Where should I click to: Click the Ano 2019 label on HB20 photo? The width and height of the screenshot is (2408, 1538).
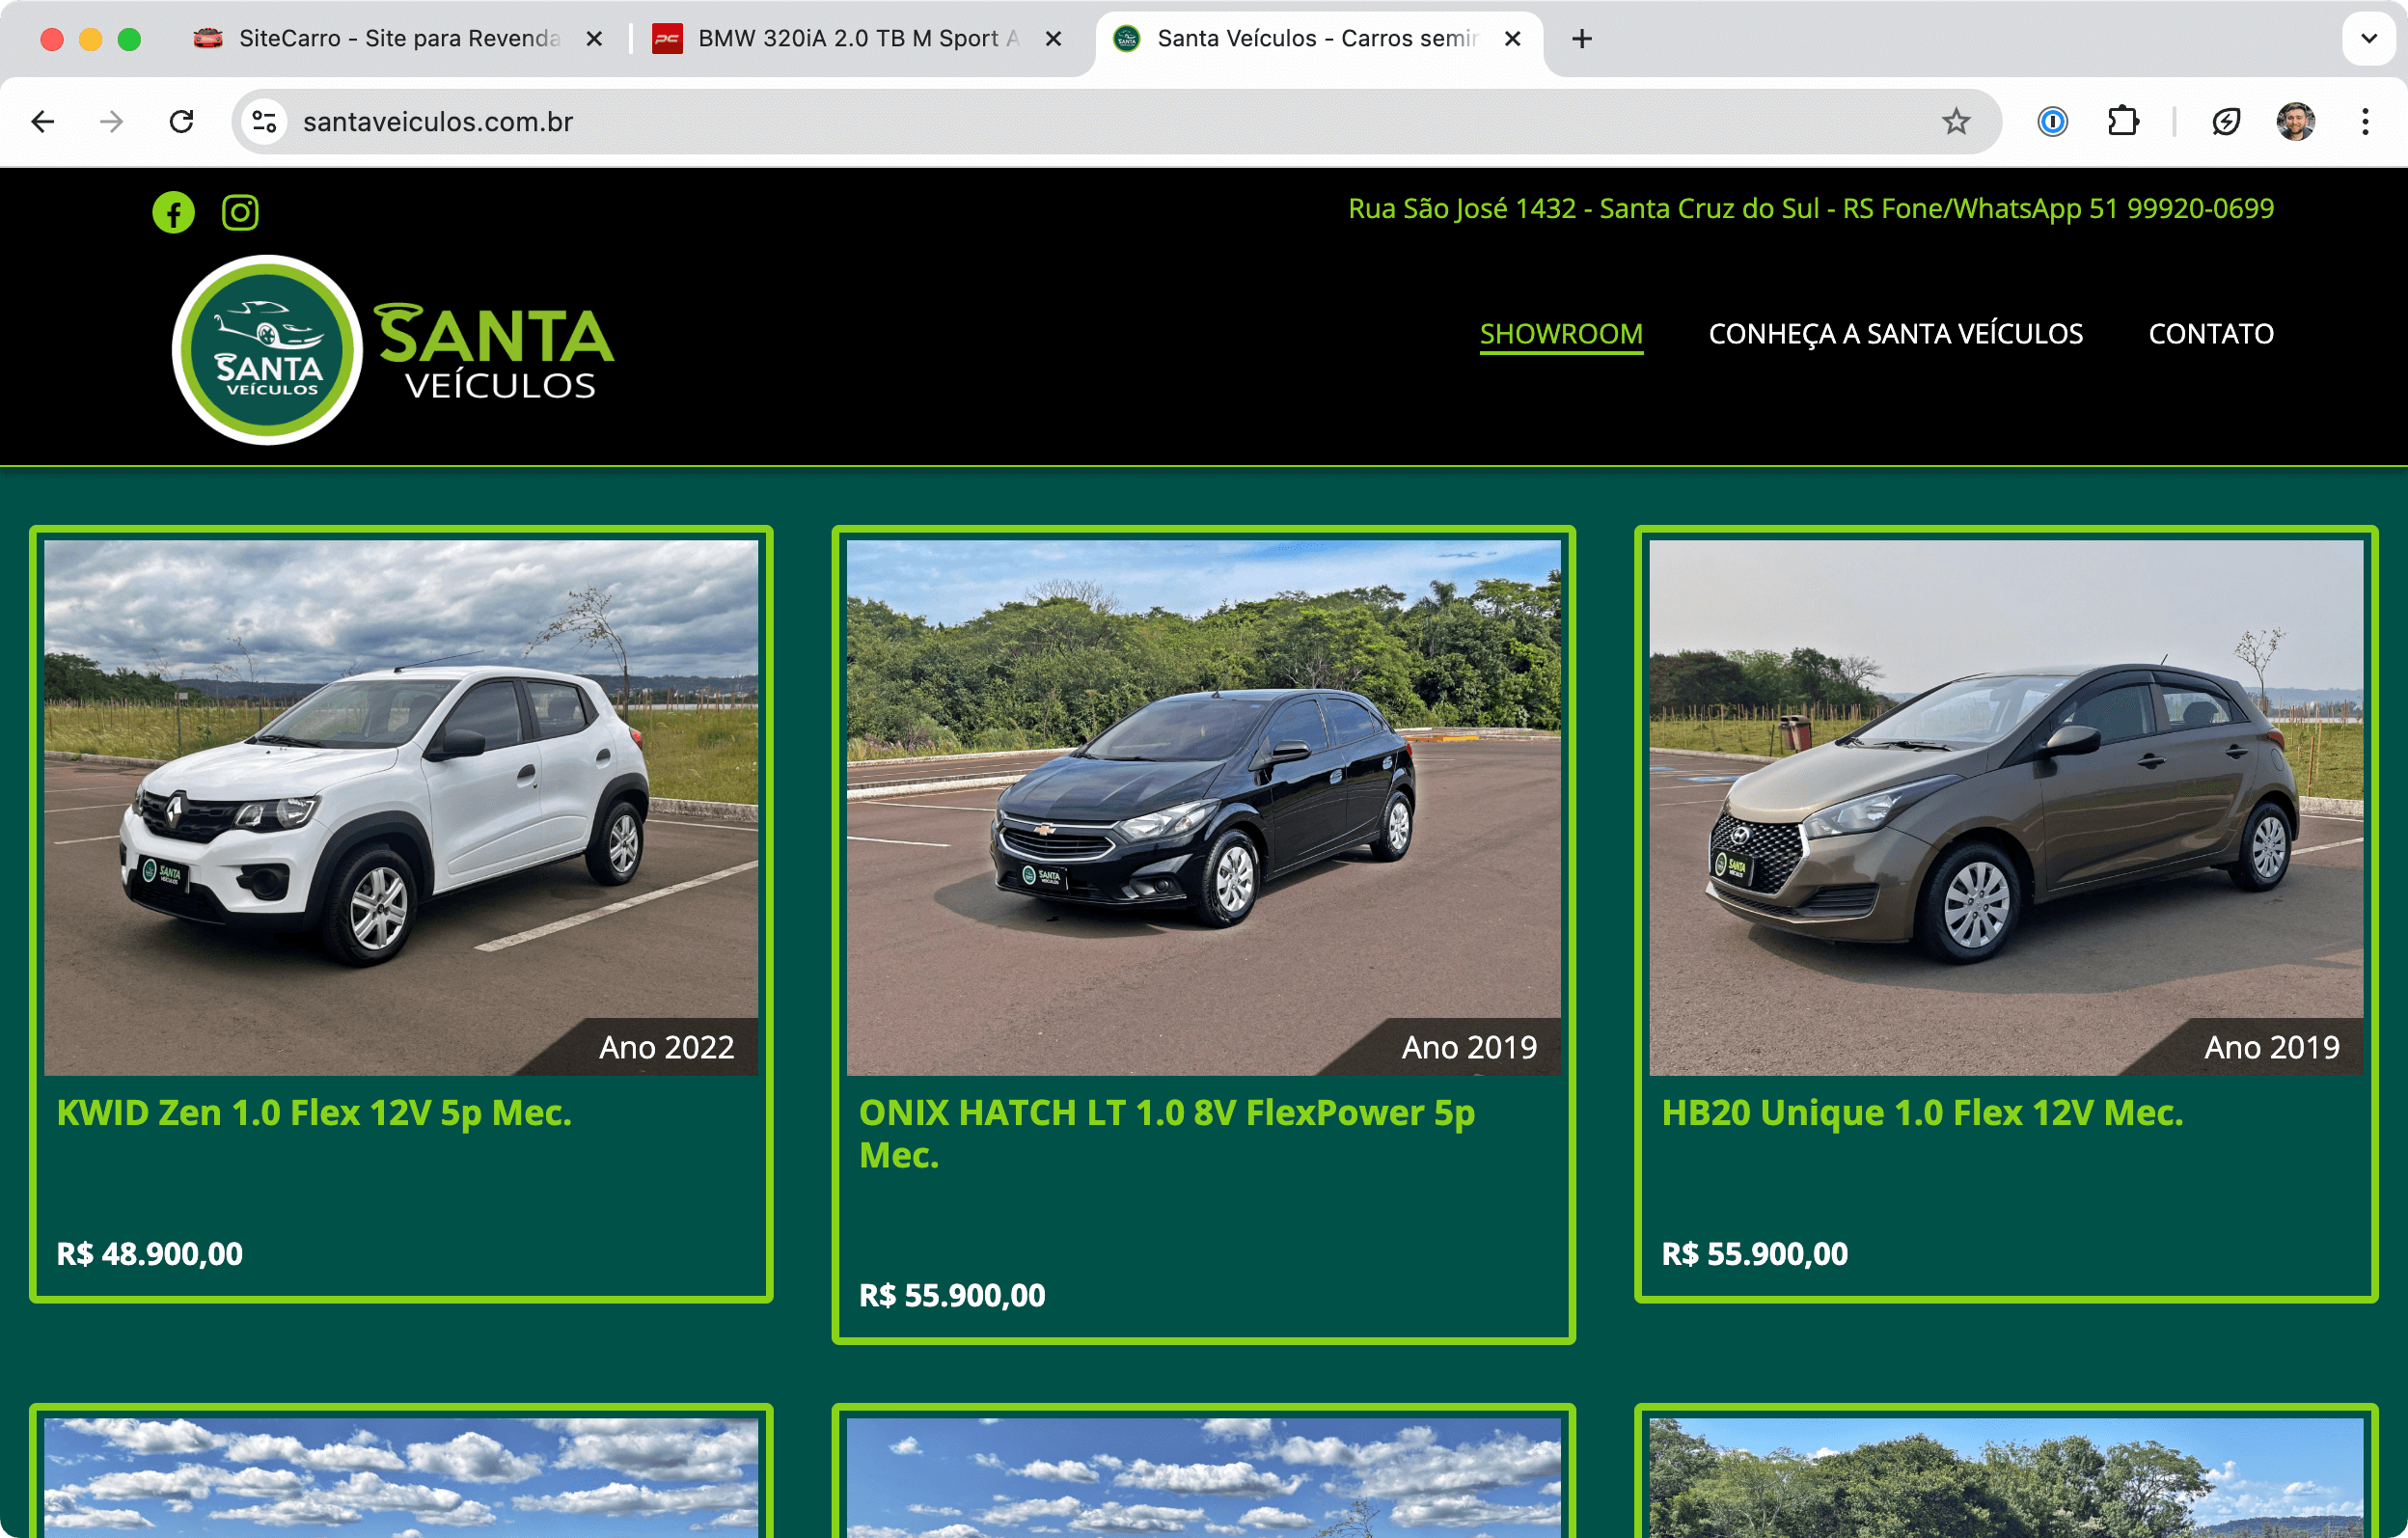pos(2272,1047)
